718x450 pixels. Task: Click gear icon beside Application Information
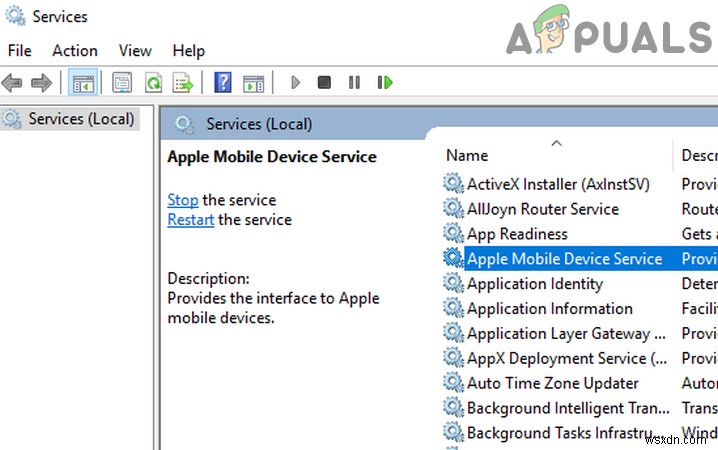(453, 307)
